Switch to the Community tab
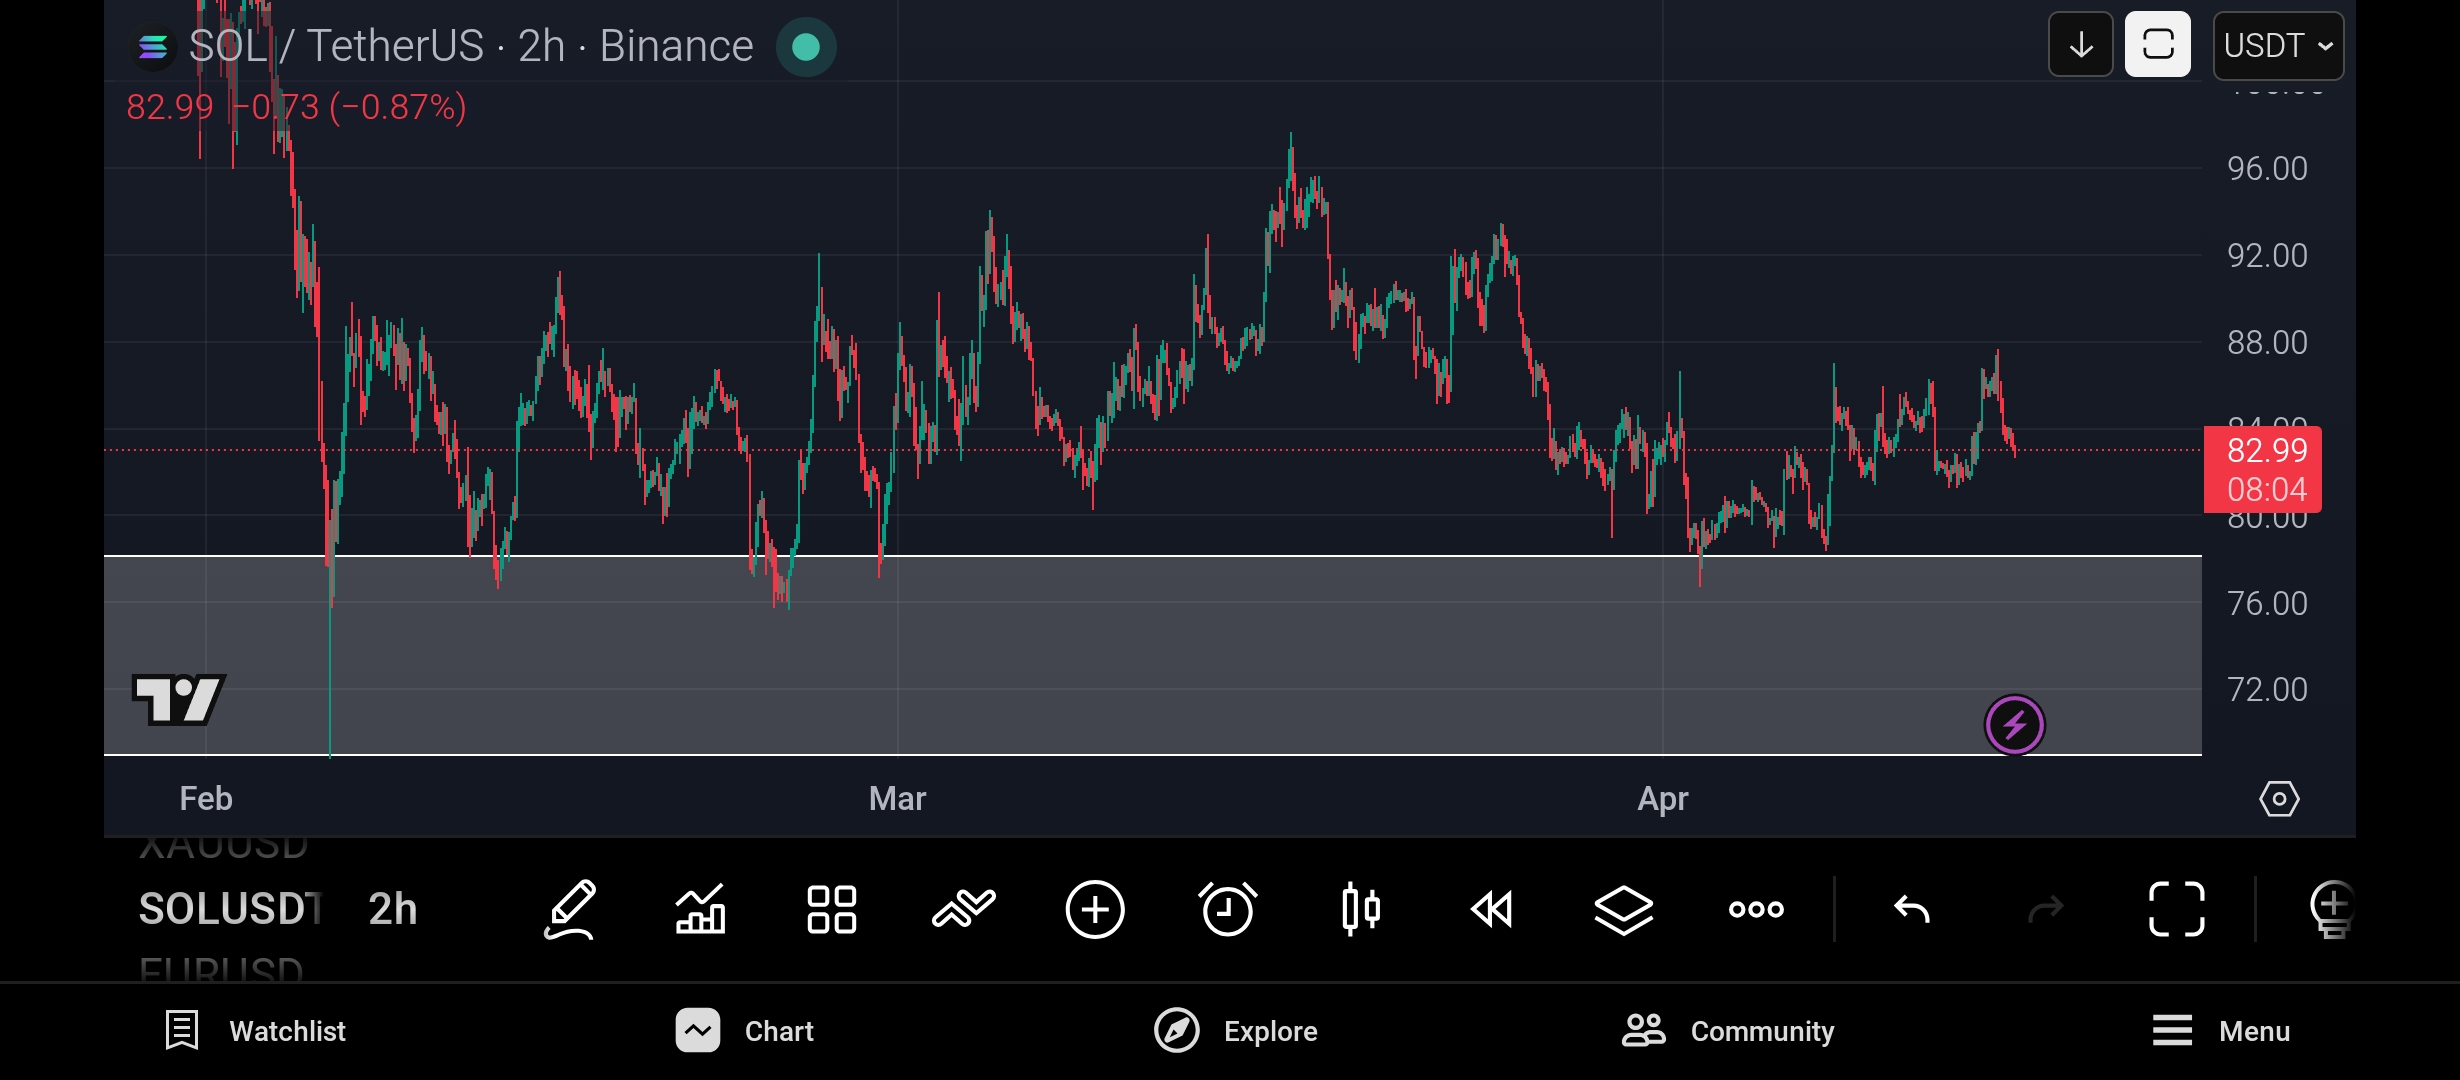The height and width of the screenshot is (1080, 2460). pyautogui.click(x=1728, y=1031)
